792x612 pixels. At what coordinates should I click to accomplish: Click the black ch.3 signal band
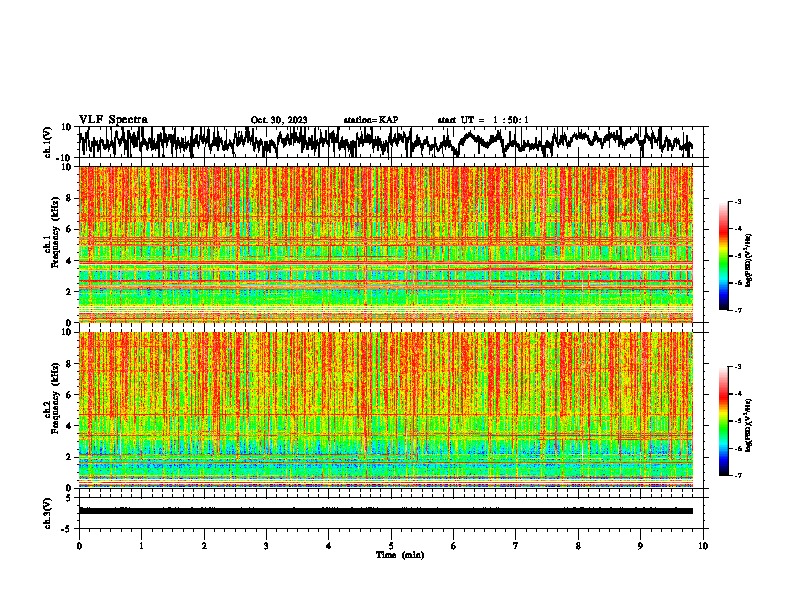click(x=386, y=511)
